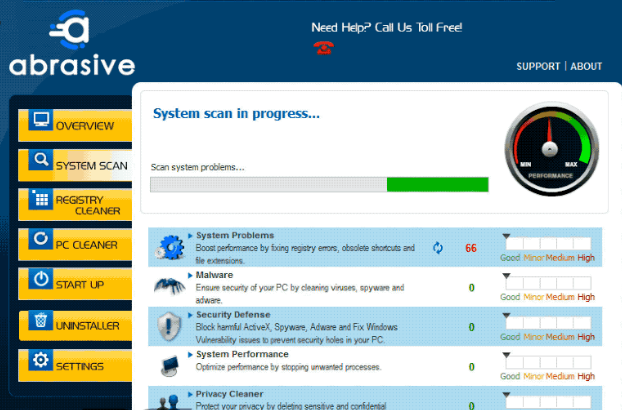622x410 pixels.
Task: Click Medium label in Security Defense row
Action: pyautogui.click(x=560, y=337)
